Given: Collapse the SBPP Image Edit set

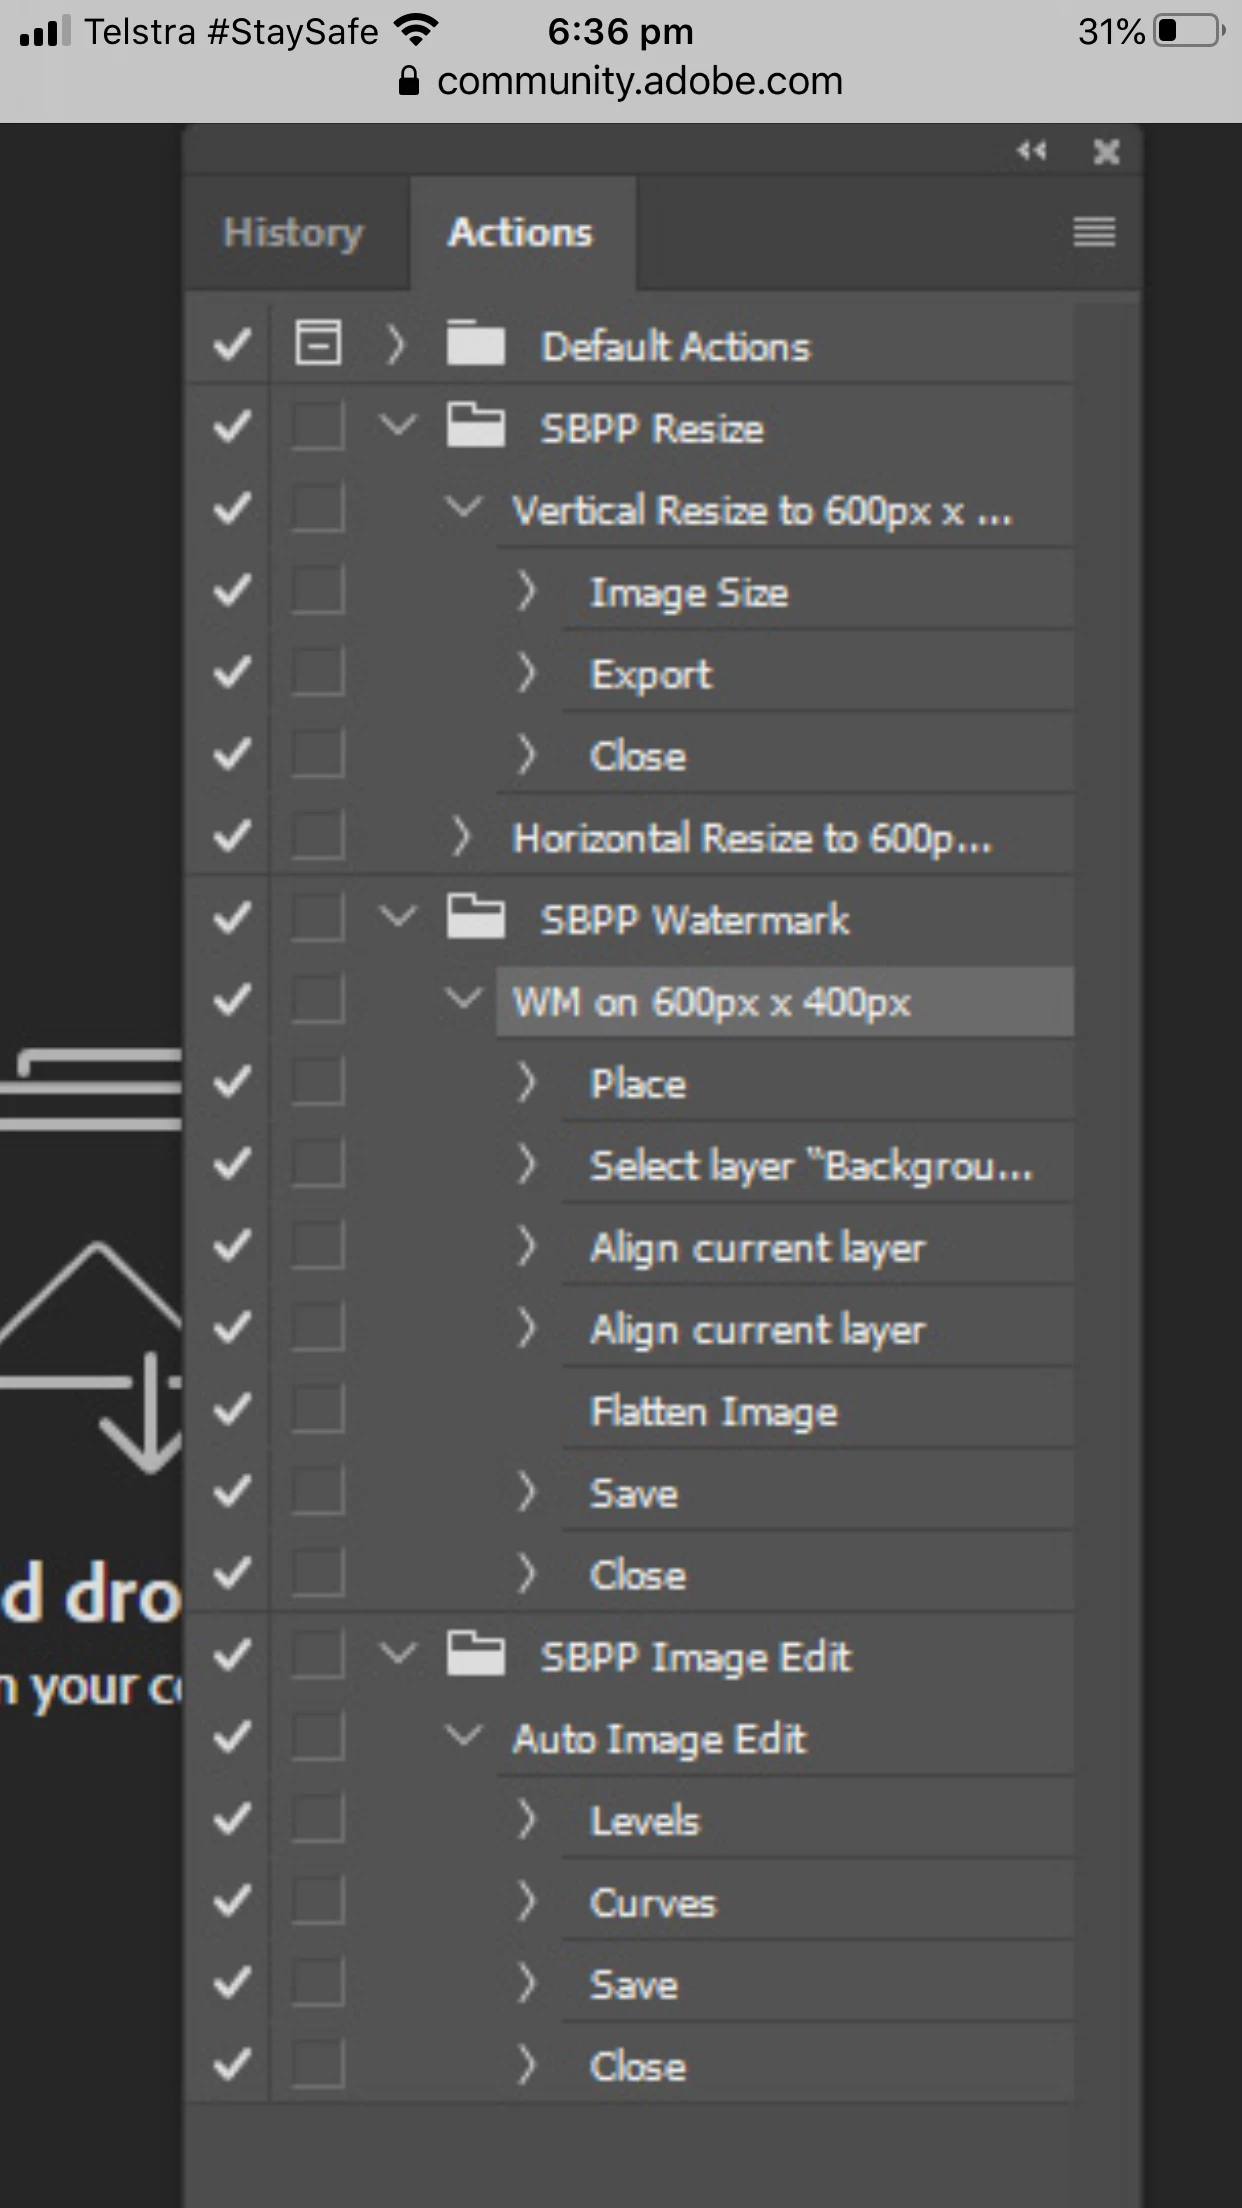Looking at the screenshot, I should [x=398, y=1653].
